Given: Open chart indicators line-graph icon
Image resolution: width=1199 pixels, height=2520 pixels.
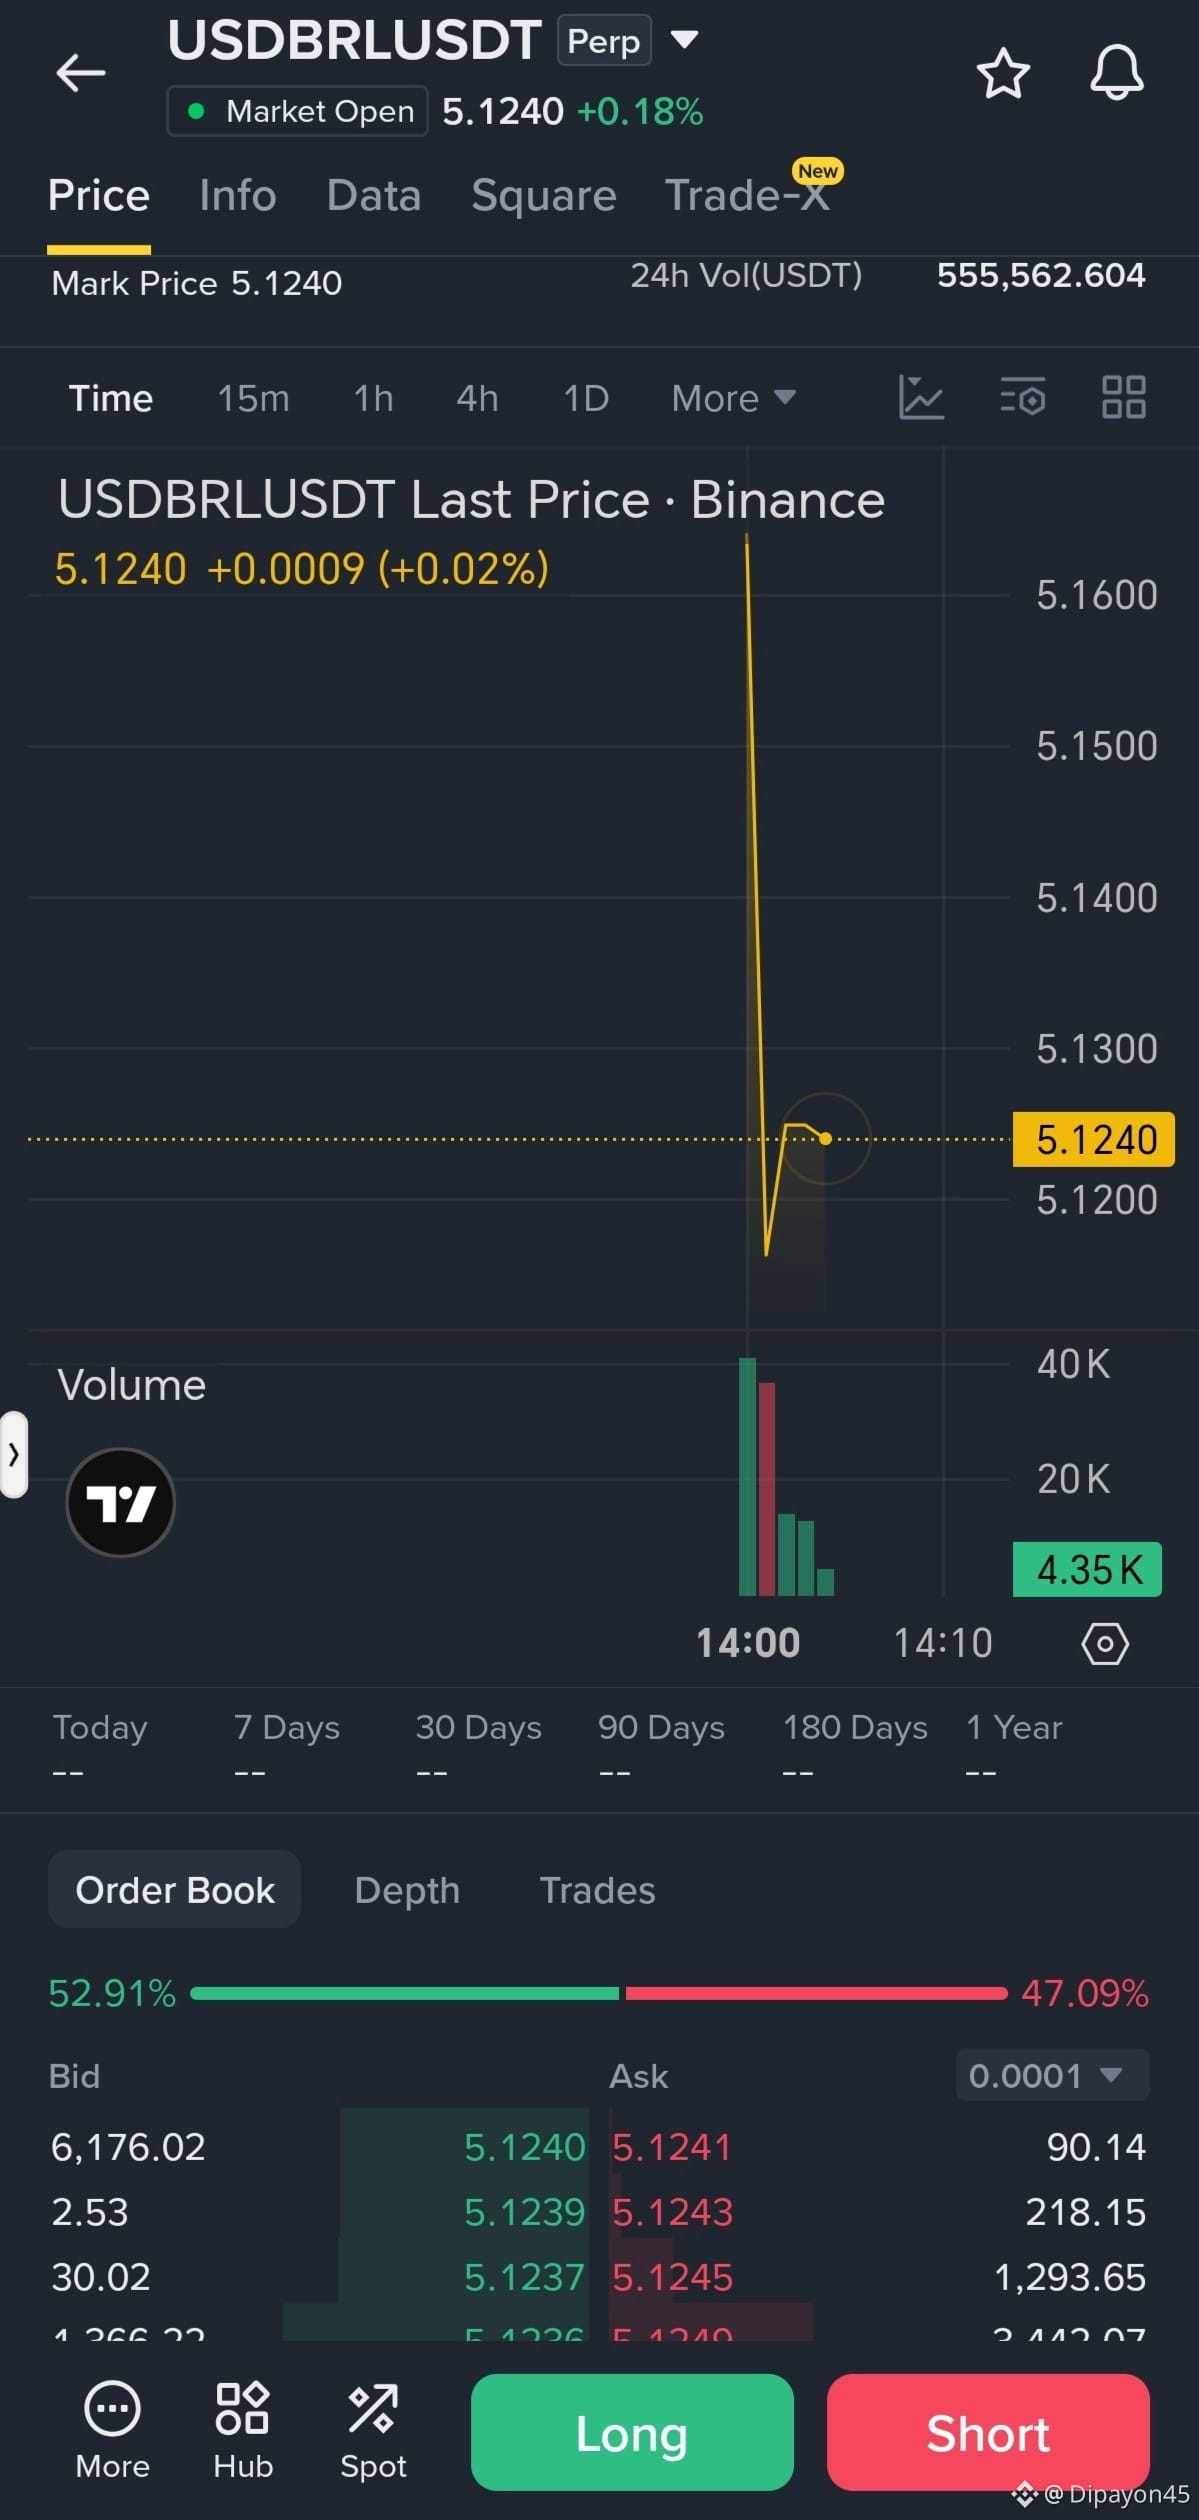Looking at the screenshot, I should pos(921,397).
